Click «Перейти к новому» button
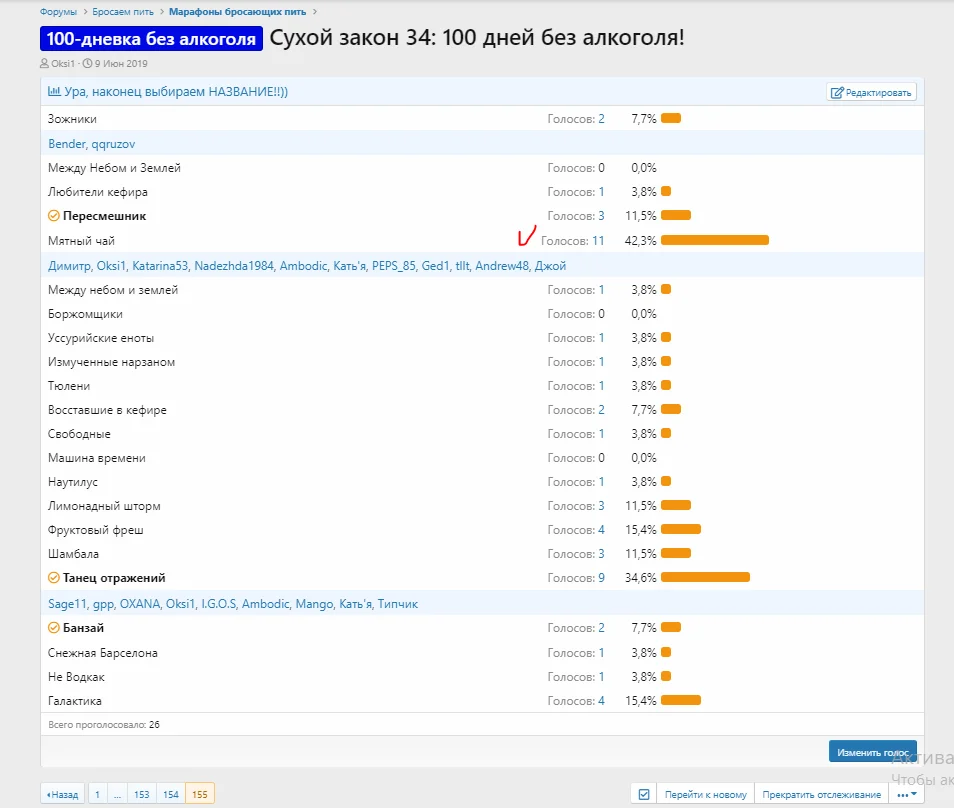This screenshot has height=808, width=954. point(706,794)
